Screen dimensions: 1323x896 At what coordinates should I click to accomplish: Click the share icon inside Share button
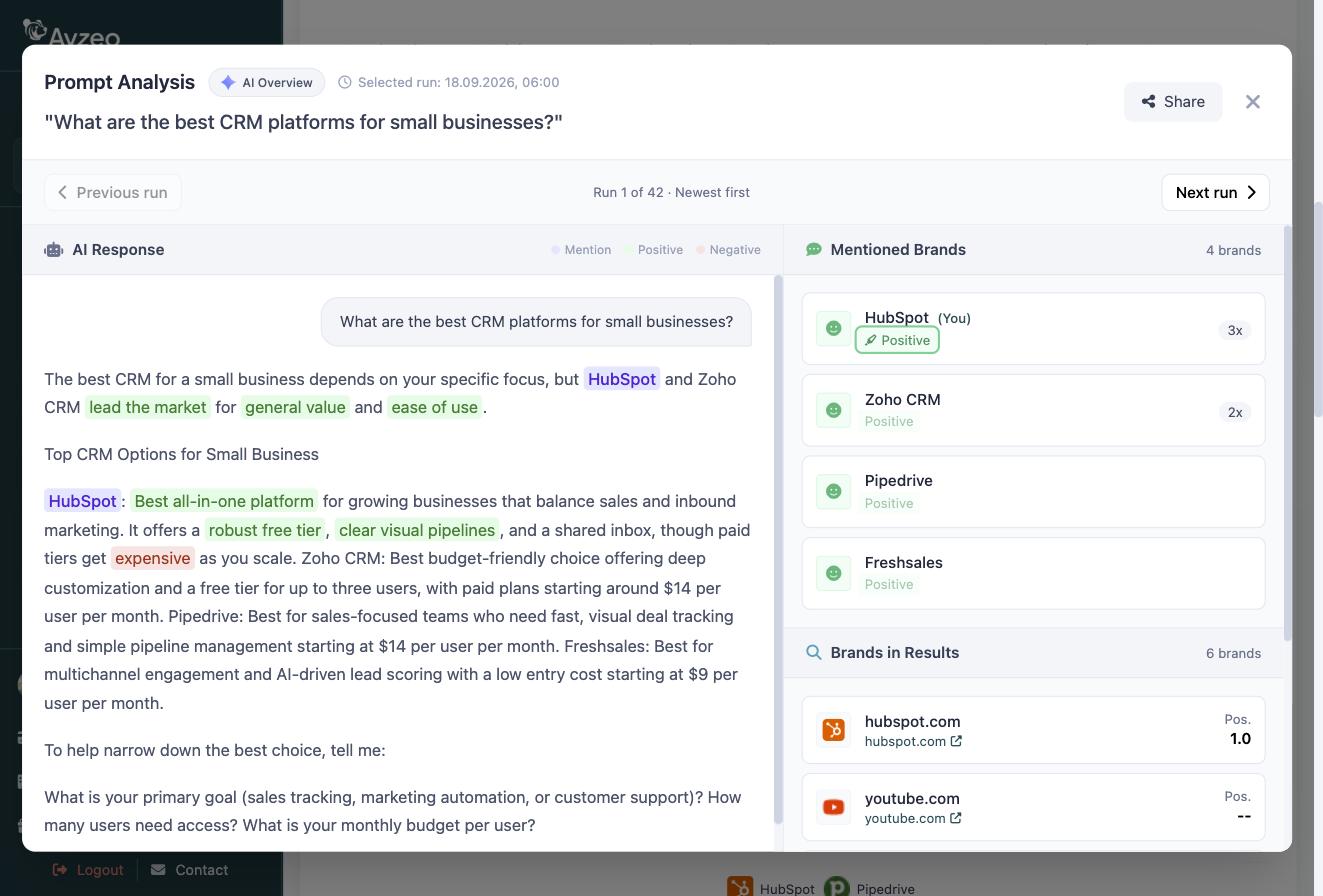coord(1149,102)
